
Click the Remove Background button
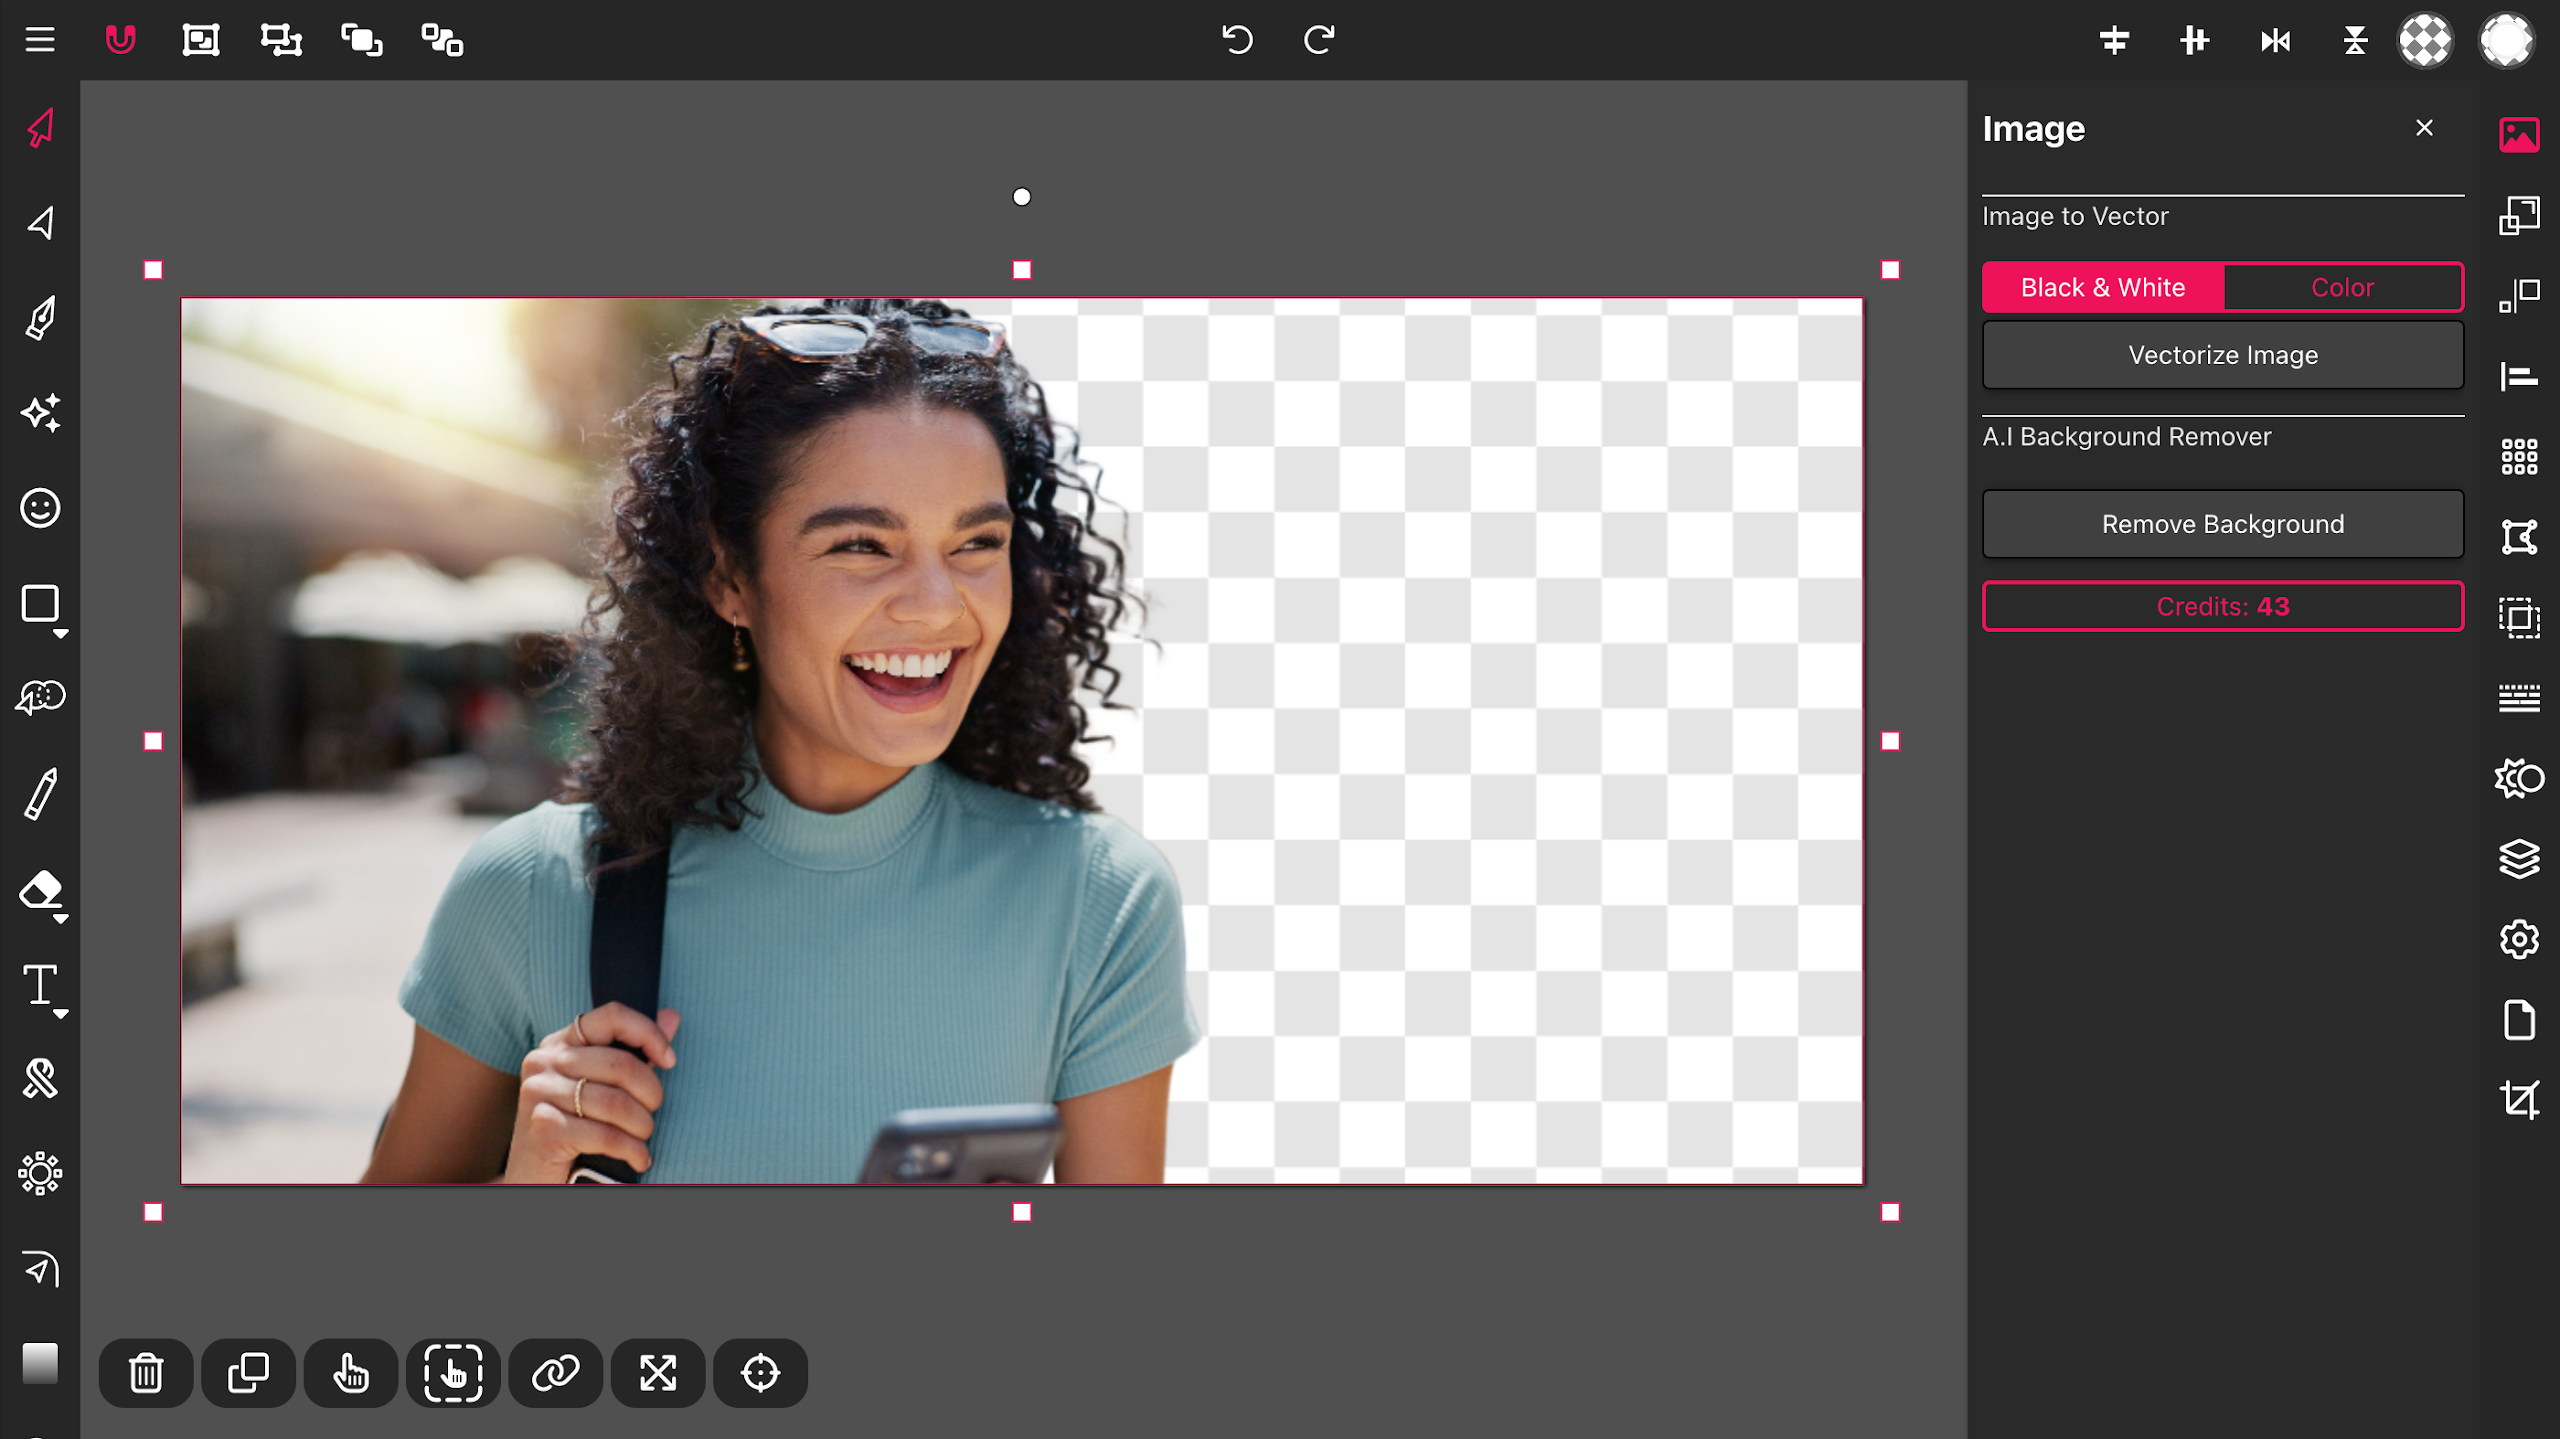[x=2222, y=524]
